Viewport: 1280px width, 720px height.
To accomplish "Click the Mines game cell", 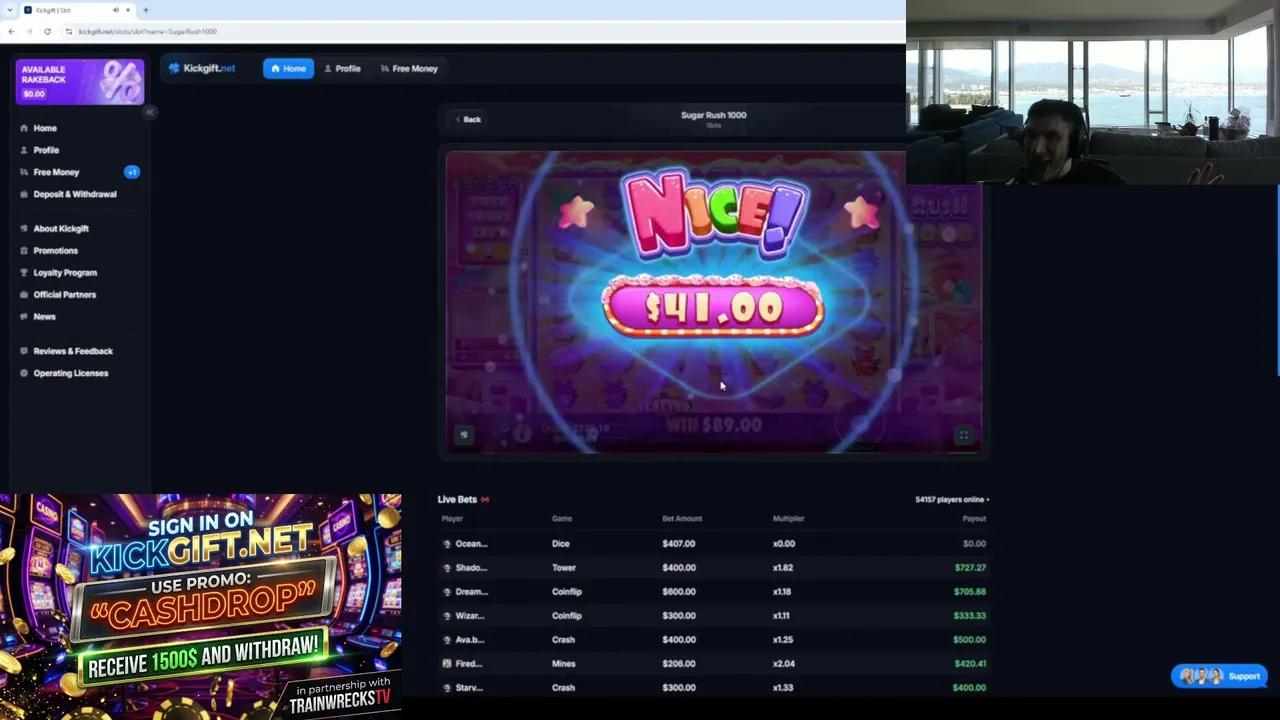I will click(x=563, y=664).
